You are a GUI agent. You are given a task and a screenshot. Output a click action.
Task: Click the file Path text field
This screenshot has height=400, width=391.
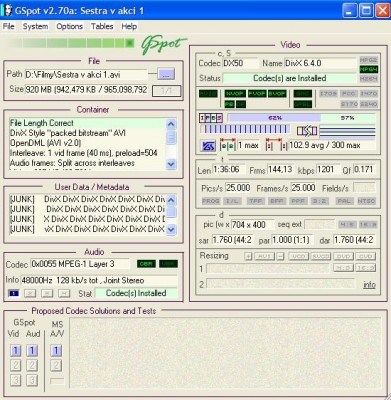(86, 74)
